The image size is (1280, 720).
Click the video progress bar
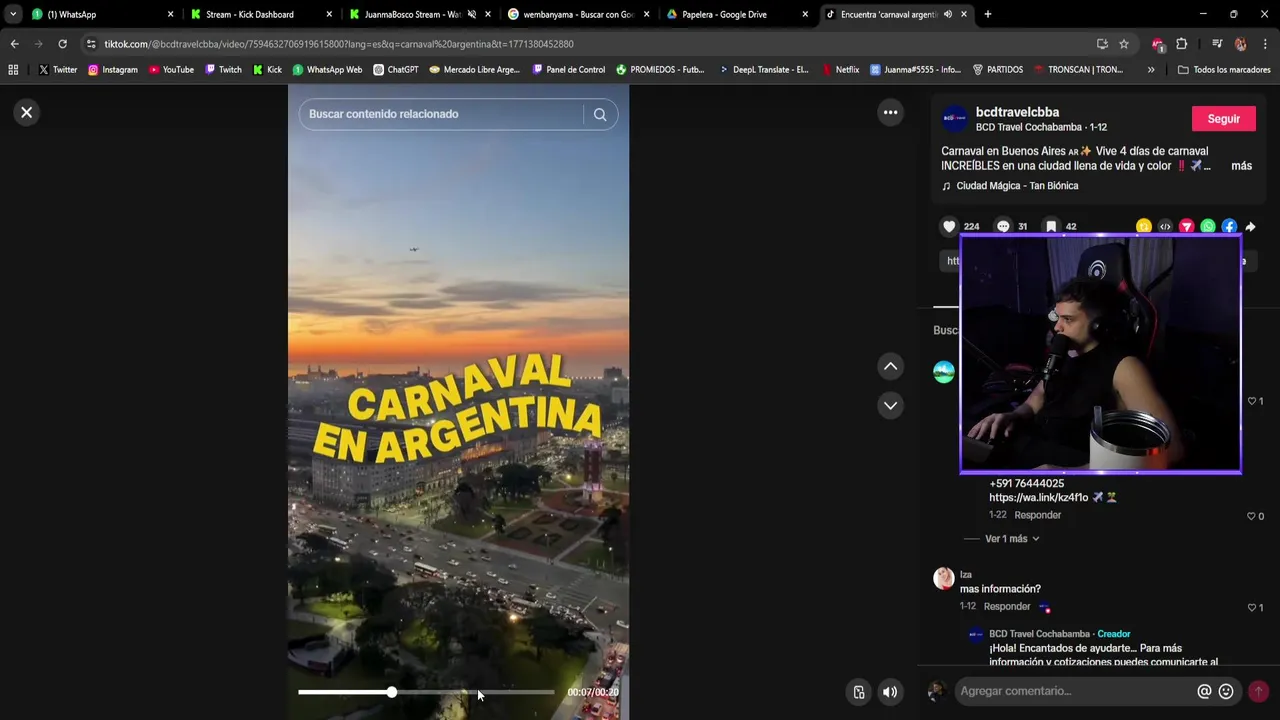426,692
